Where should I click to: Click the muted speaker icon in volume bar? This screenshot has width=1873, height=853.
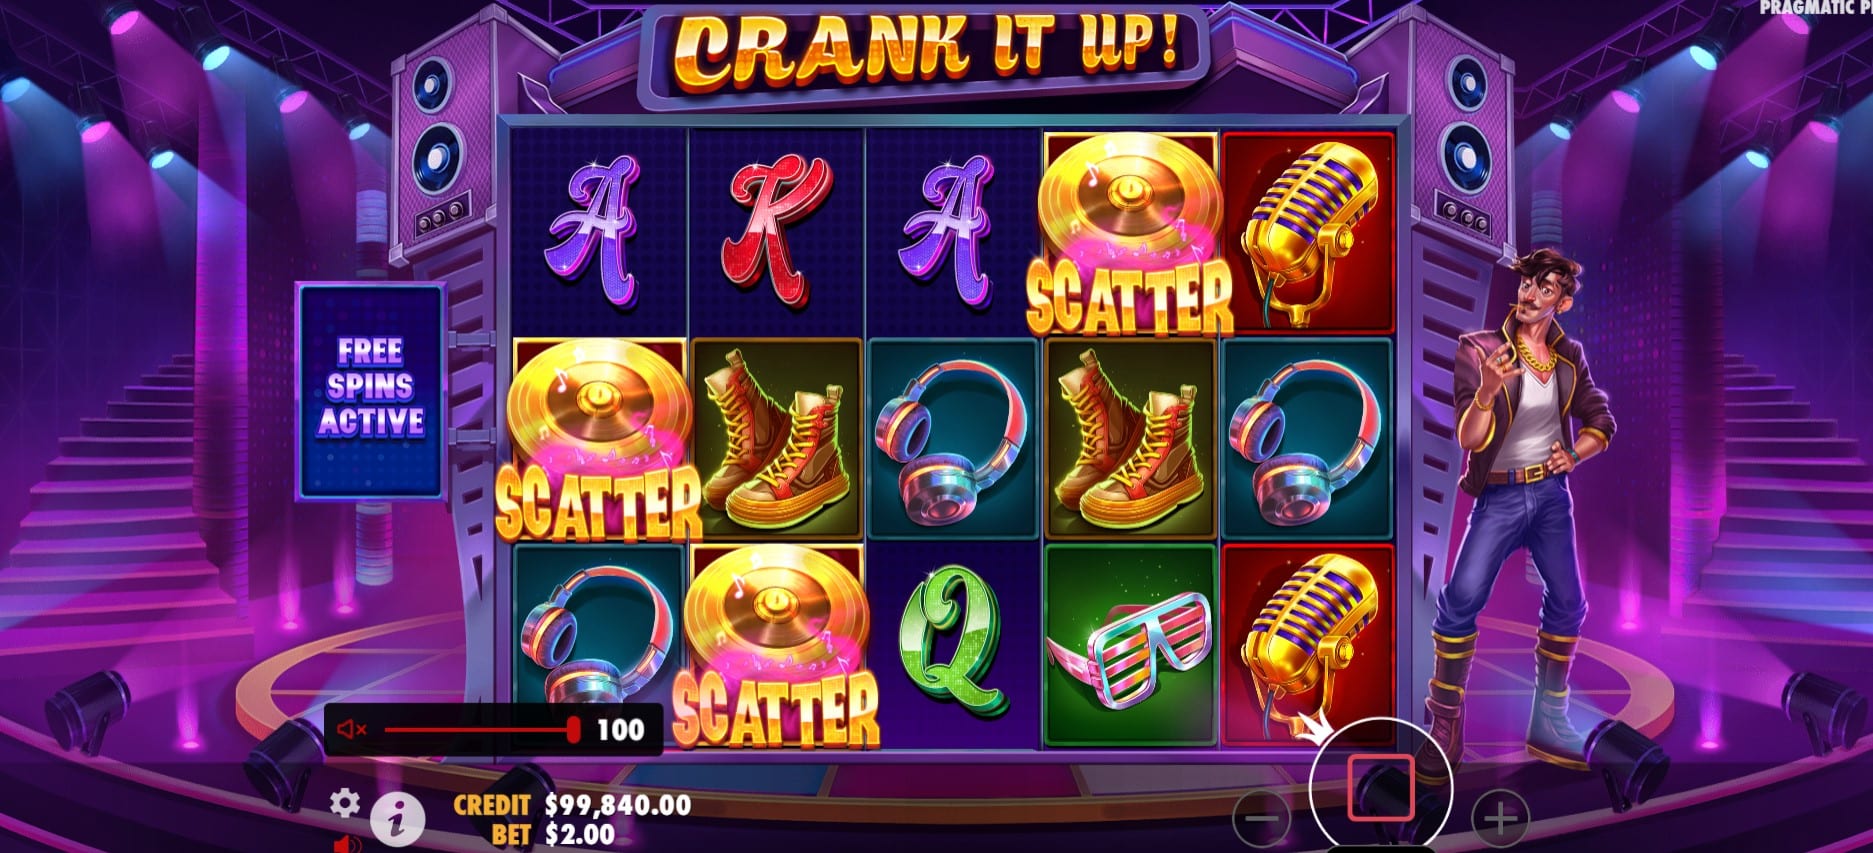point(352,730)
